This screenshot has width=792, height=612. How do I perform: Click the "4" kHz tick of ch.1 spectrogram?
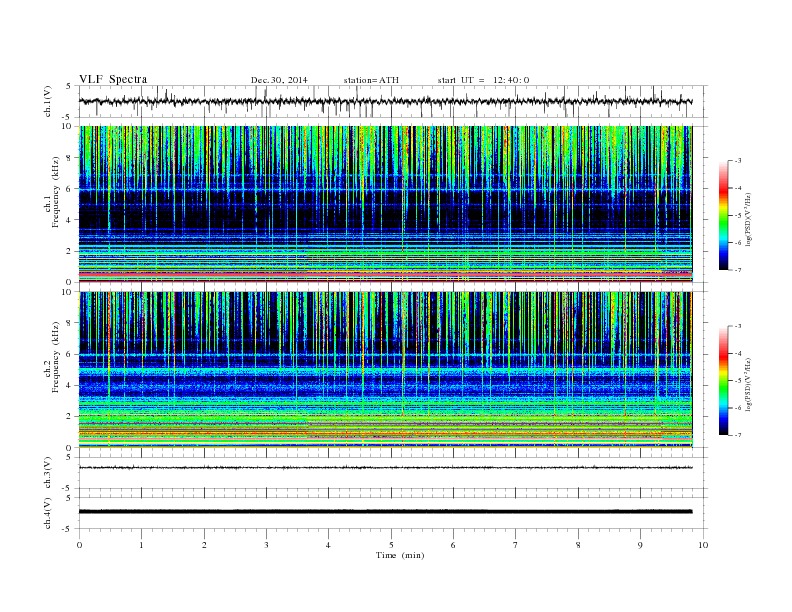point(69,220)
